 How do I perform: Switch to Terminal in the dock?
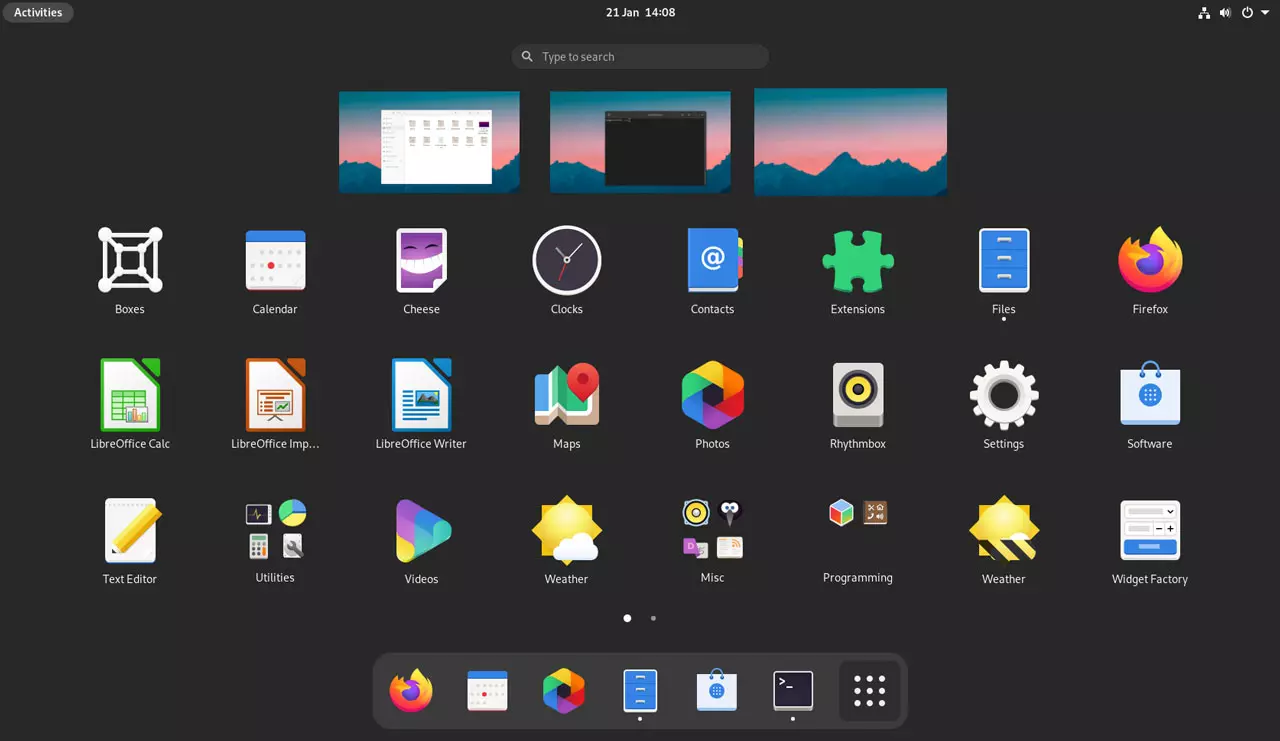coord(793,690)
